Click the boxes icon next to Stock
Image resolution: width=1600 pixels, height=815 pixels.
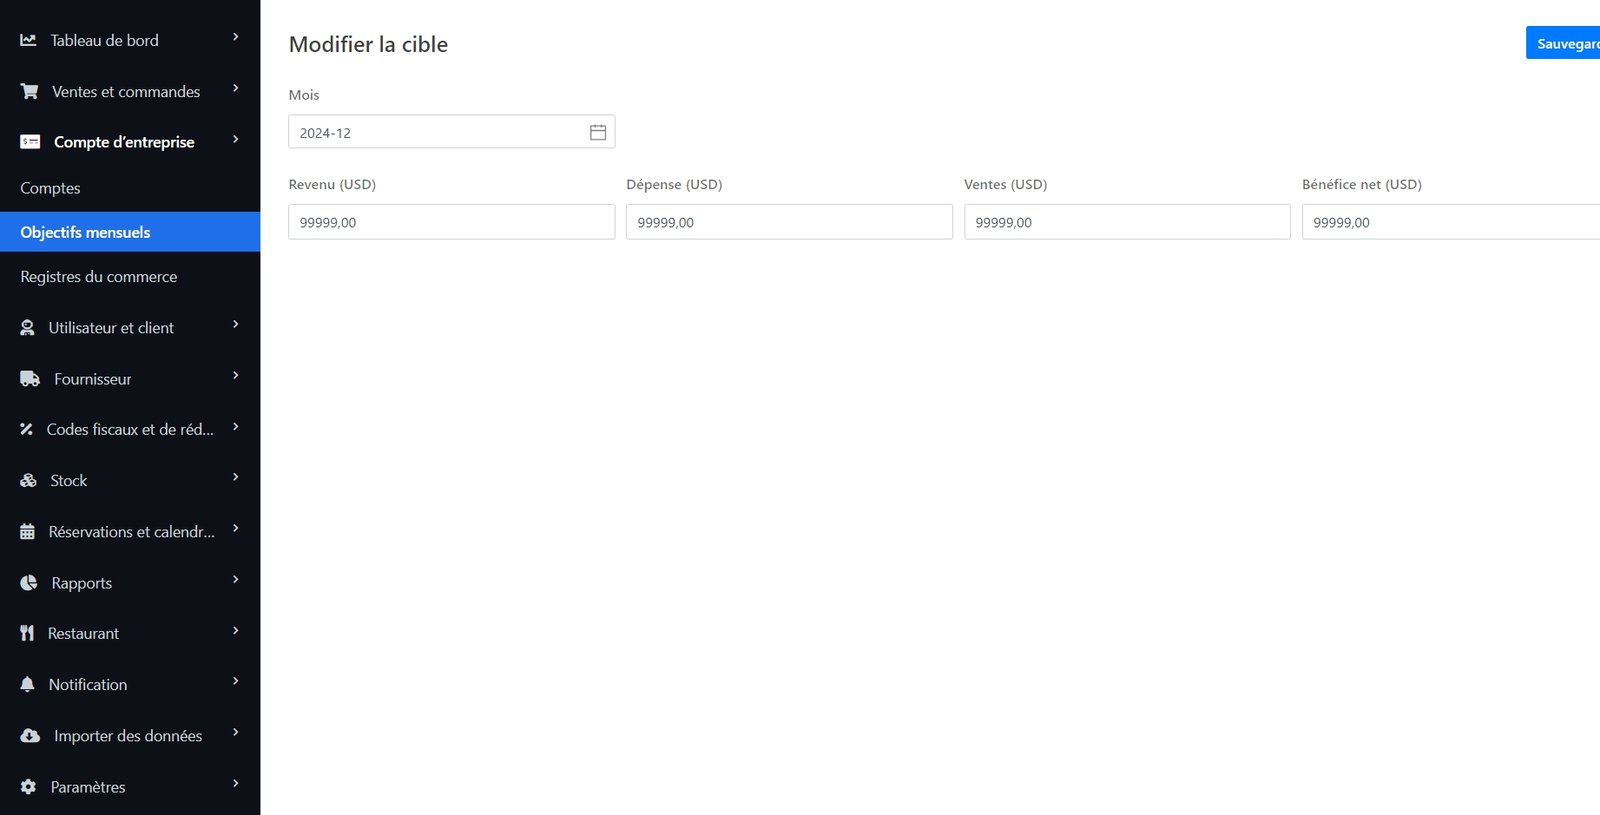(29, 481)
